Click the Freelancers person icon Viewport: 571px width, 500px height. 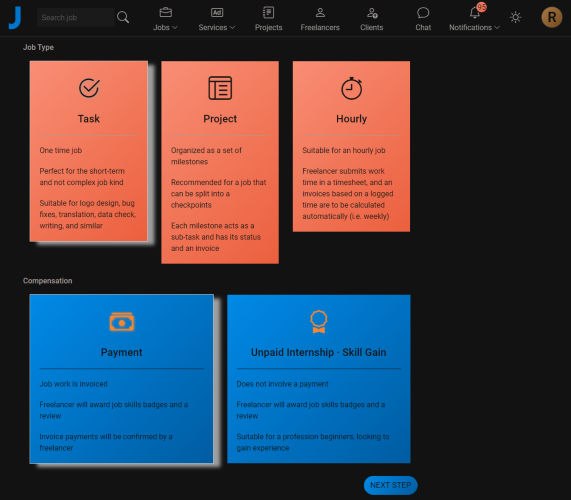tap(320, 13)
